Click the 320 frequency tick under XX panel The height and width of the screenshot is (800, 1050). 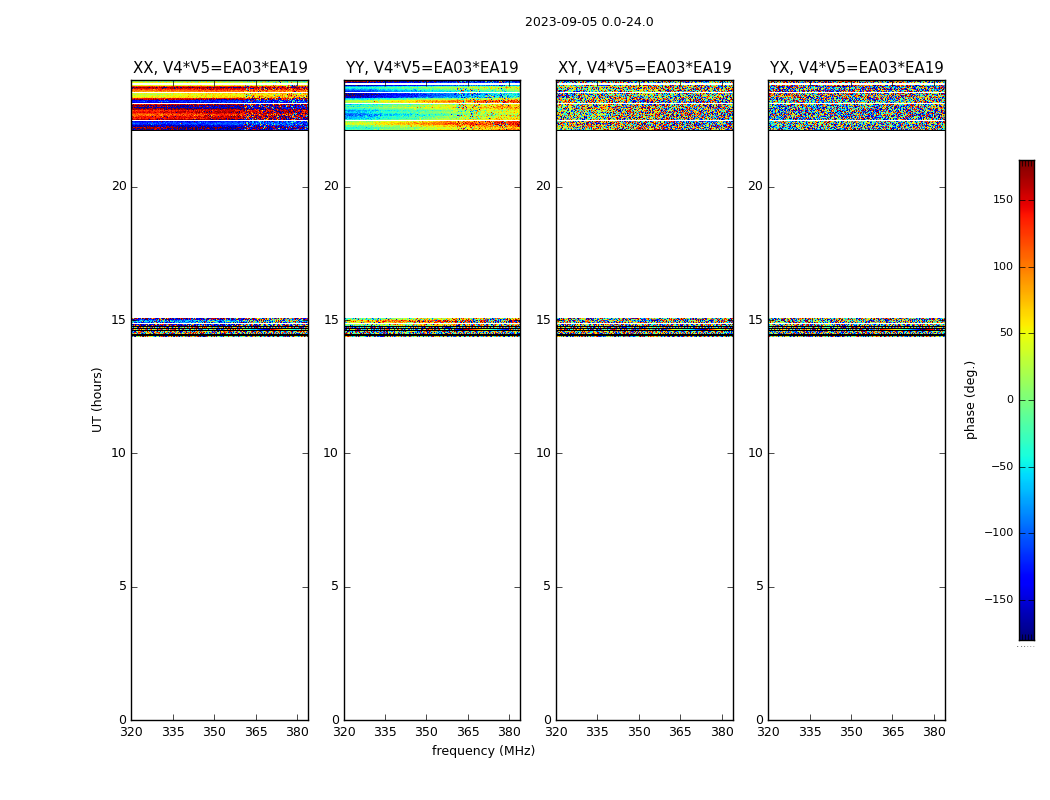[131, 732]
